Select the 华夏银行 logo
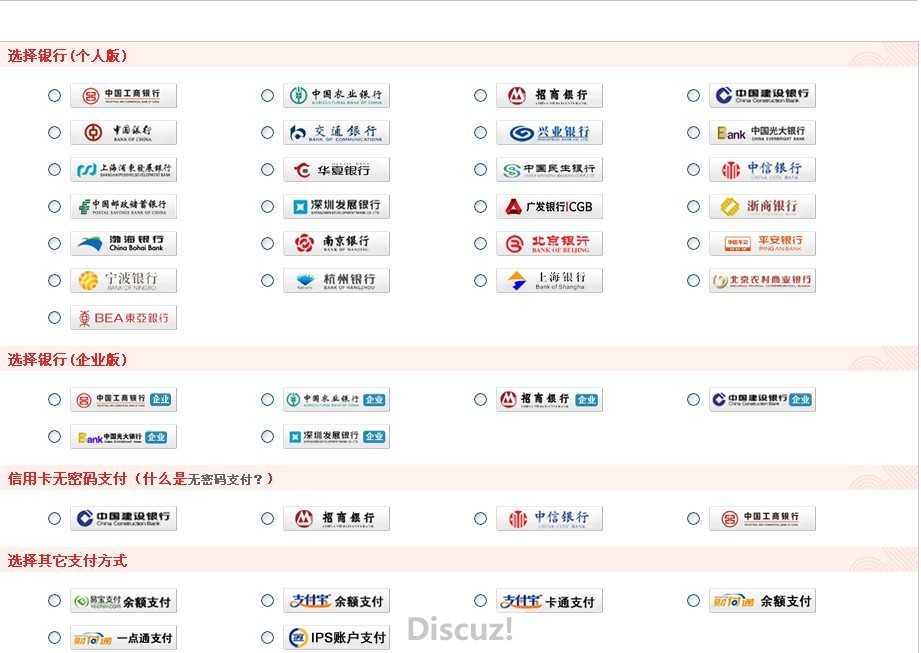 (337, 169)
